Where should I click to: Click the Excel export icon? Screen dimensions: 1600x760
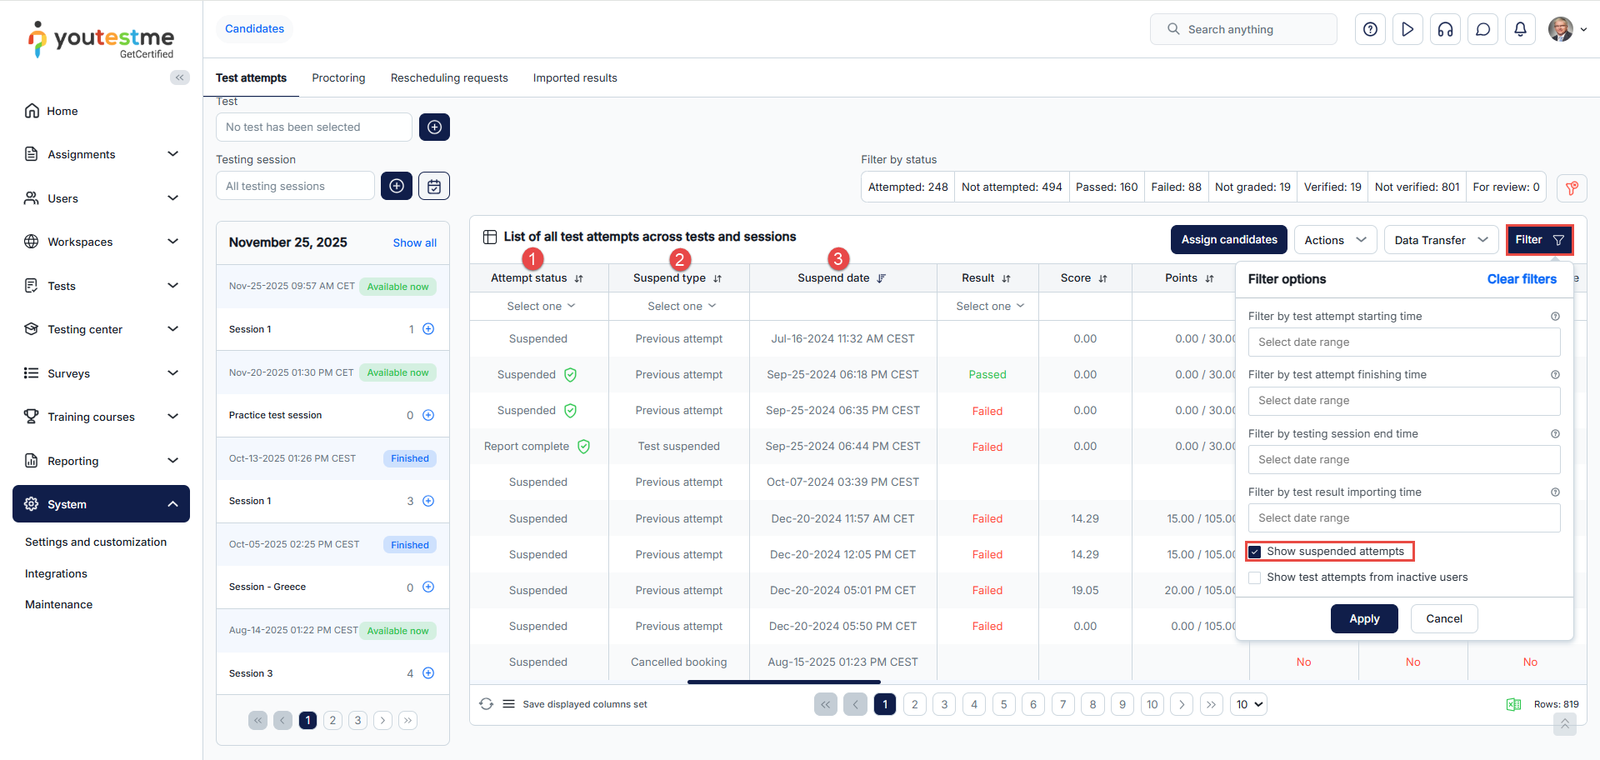pos(1513,704)
